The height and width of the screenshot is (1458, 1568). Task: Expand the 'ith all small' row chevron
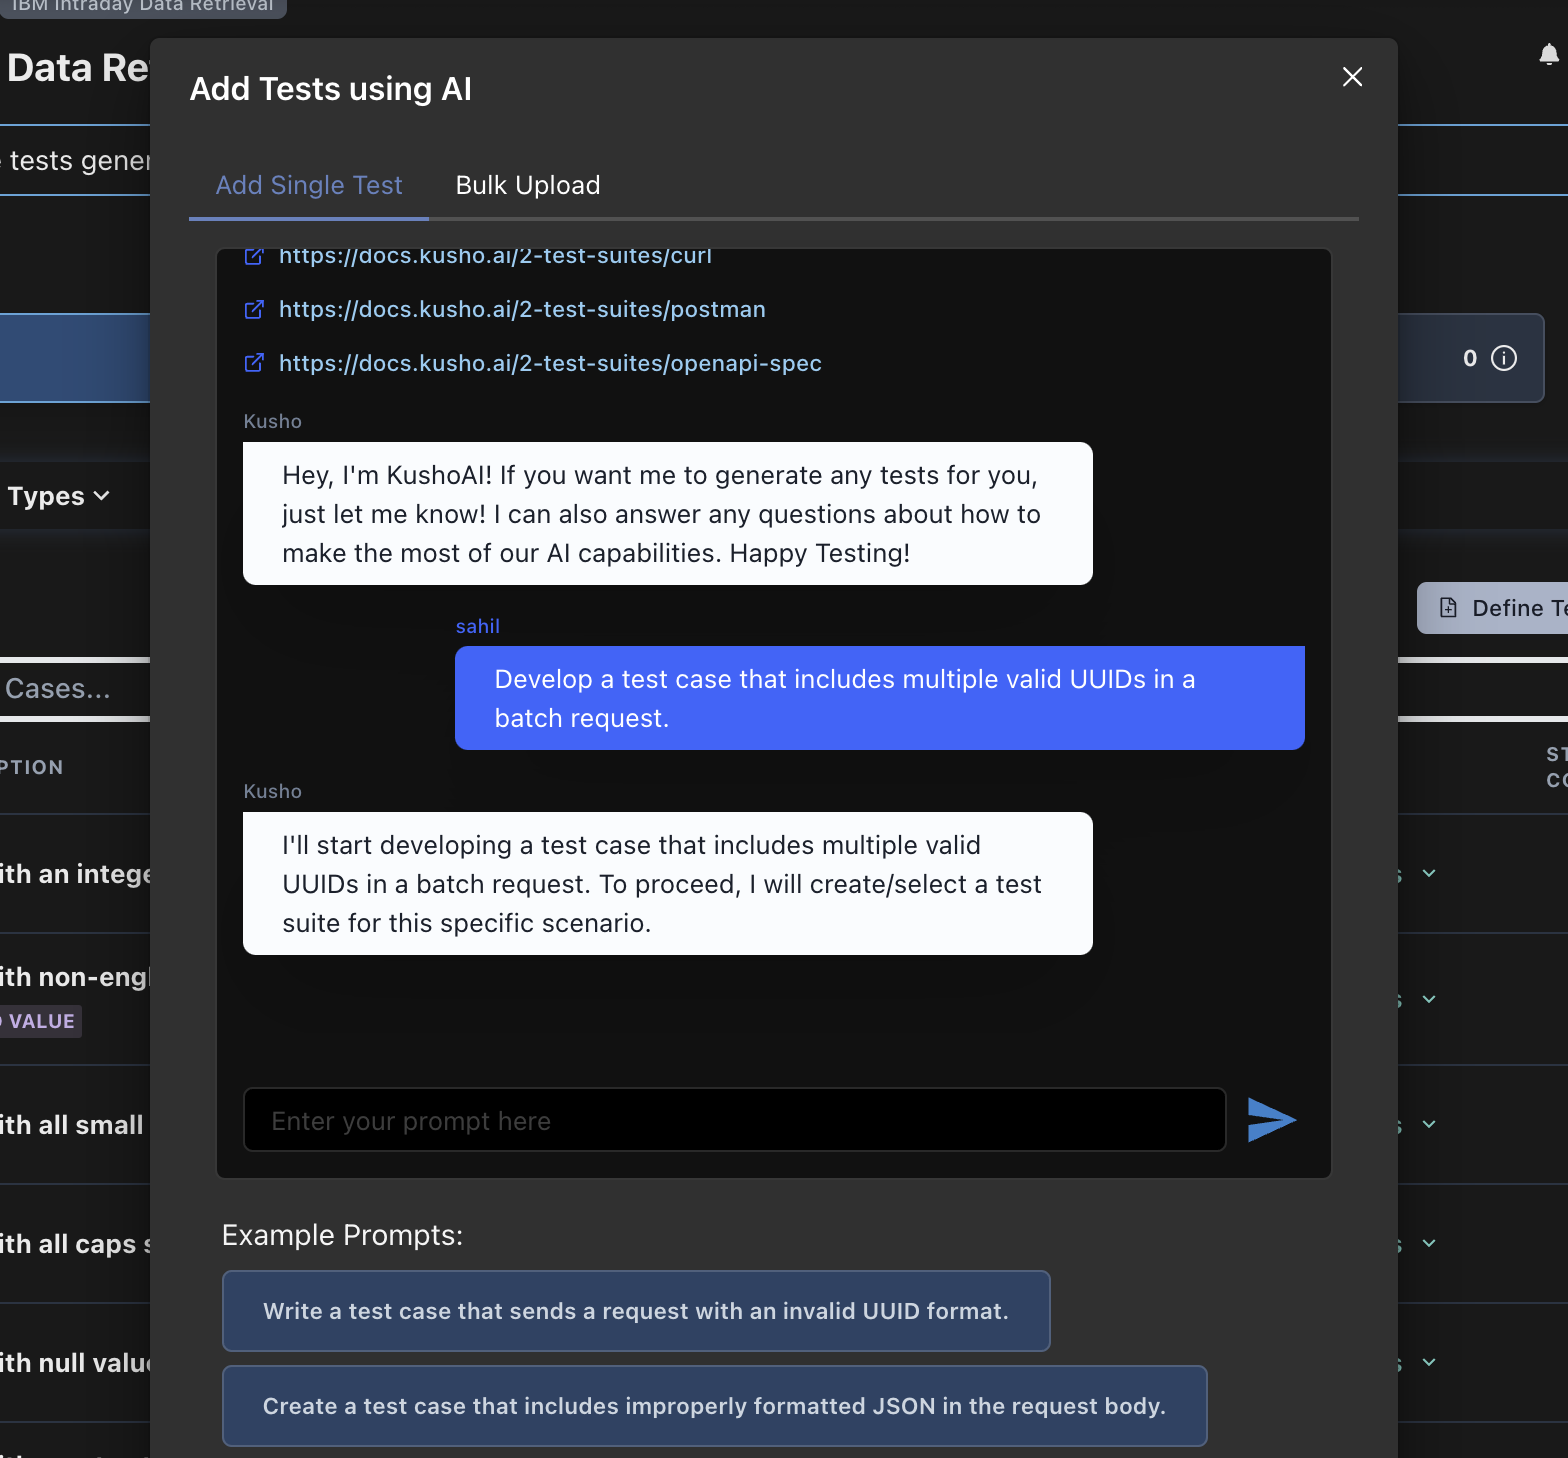point(1429,1124)
